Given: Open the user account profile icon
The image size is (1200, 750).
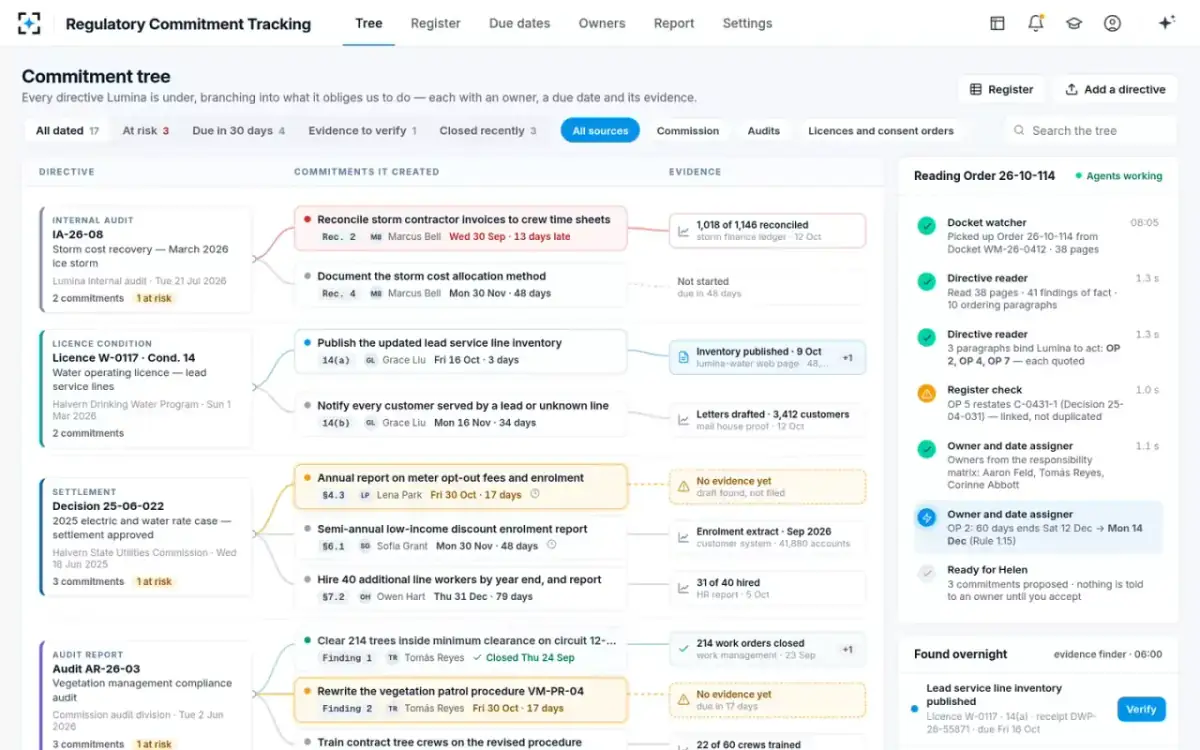Looking at the screenshot, I should point(1112,23).
